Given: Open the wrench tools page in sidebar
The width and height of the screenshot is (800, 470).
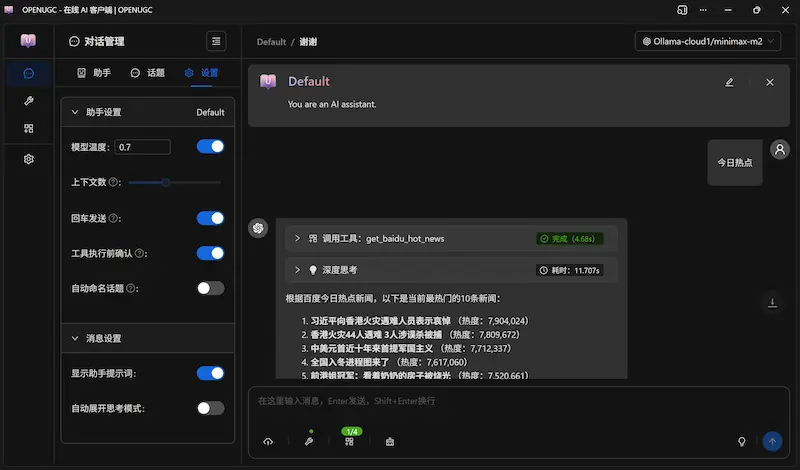Looking at the screenshot, I should click(x=29, y=101).
